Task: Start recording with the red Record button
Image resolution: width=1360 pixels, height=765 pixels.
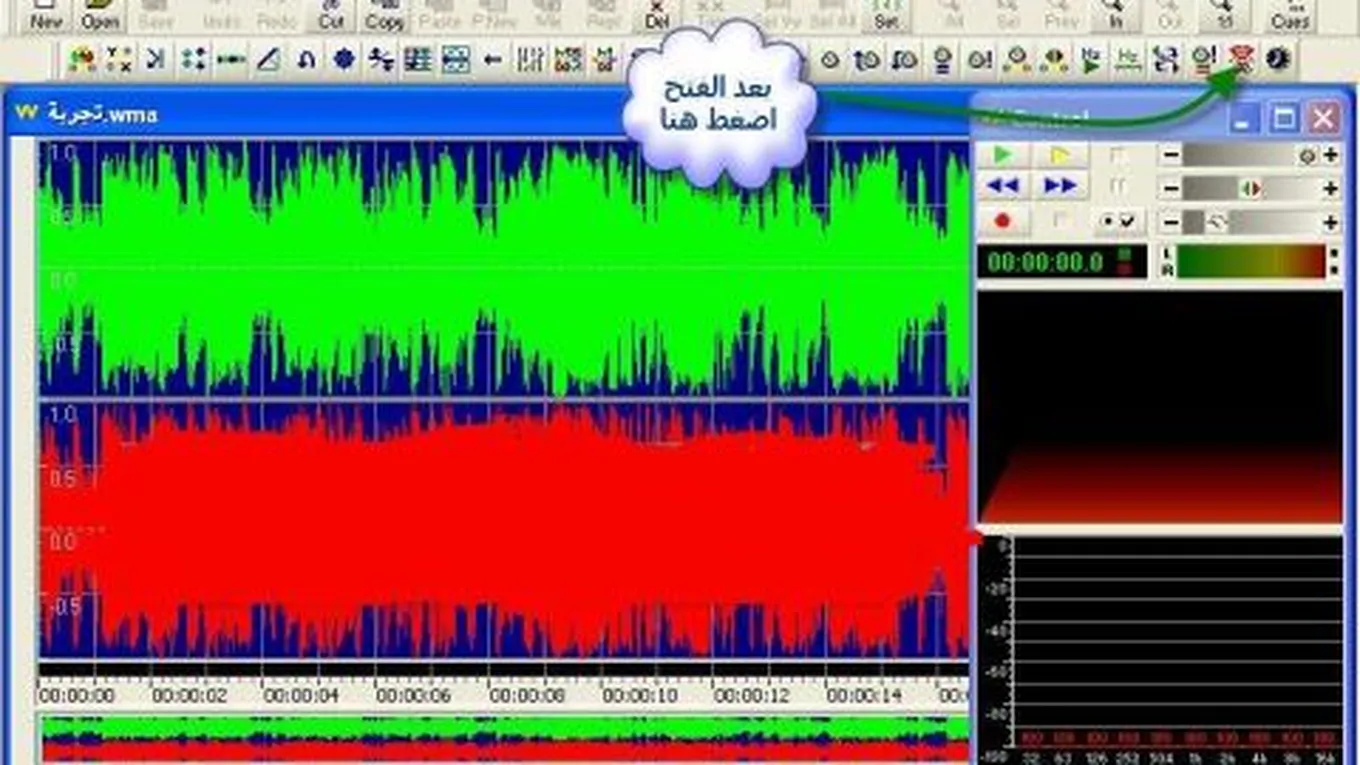Action: pos(1003,221)
